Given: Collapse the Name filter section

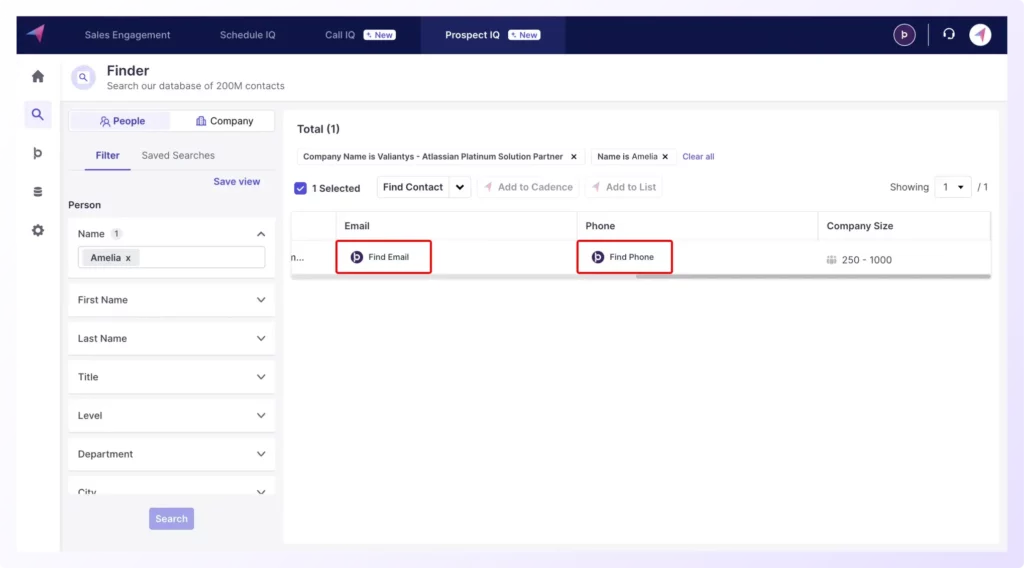Looking at the screenshot, I should tap(261, 234).
